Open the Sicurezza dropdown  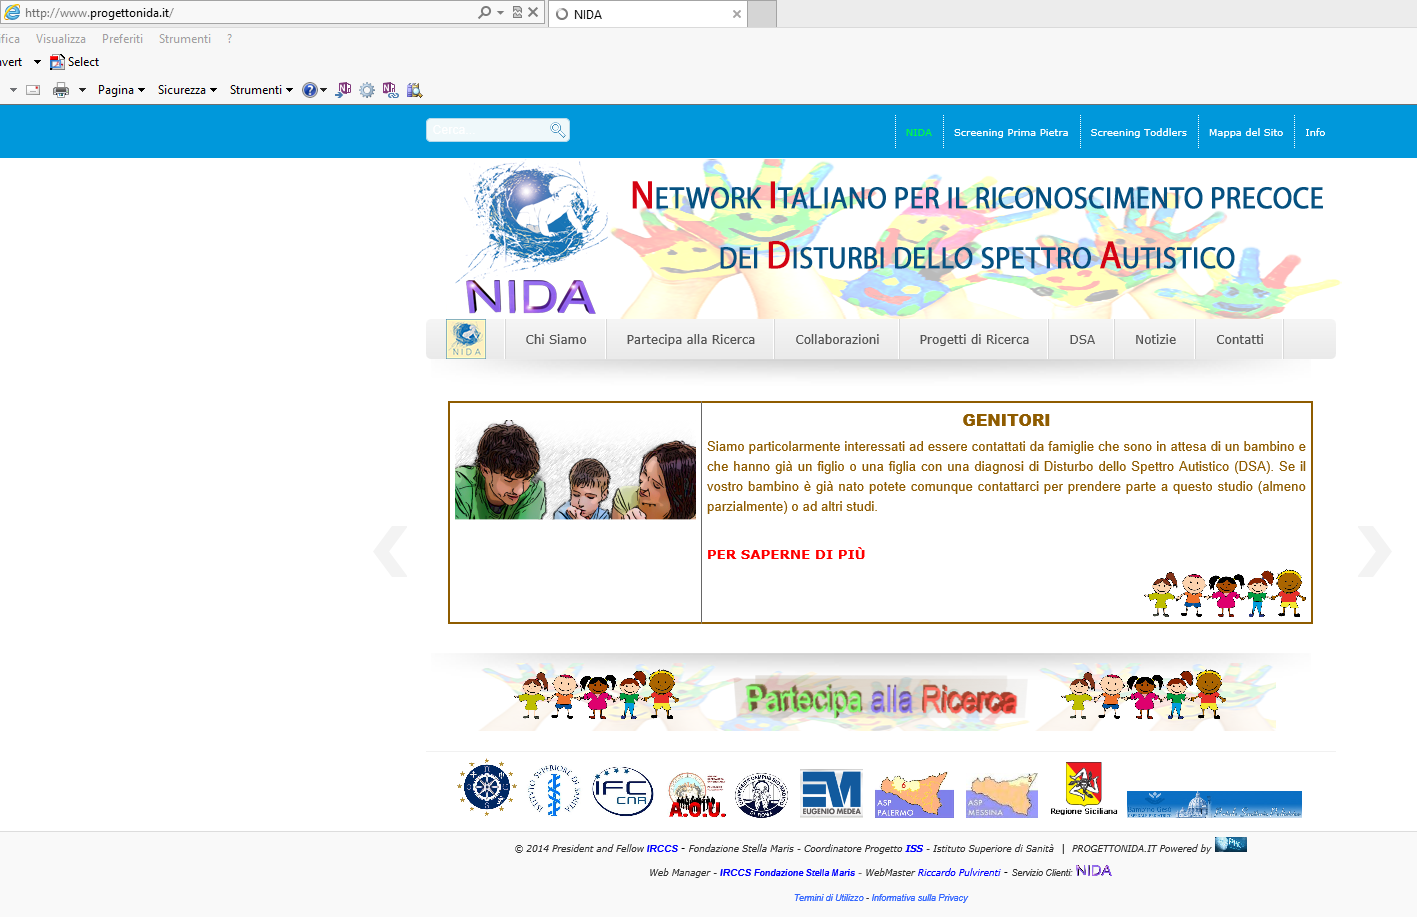click(187, 90)
